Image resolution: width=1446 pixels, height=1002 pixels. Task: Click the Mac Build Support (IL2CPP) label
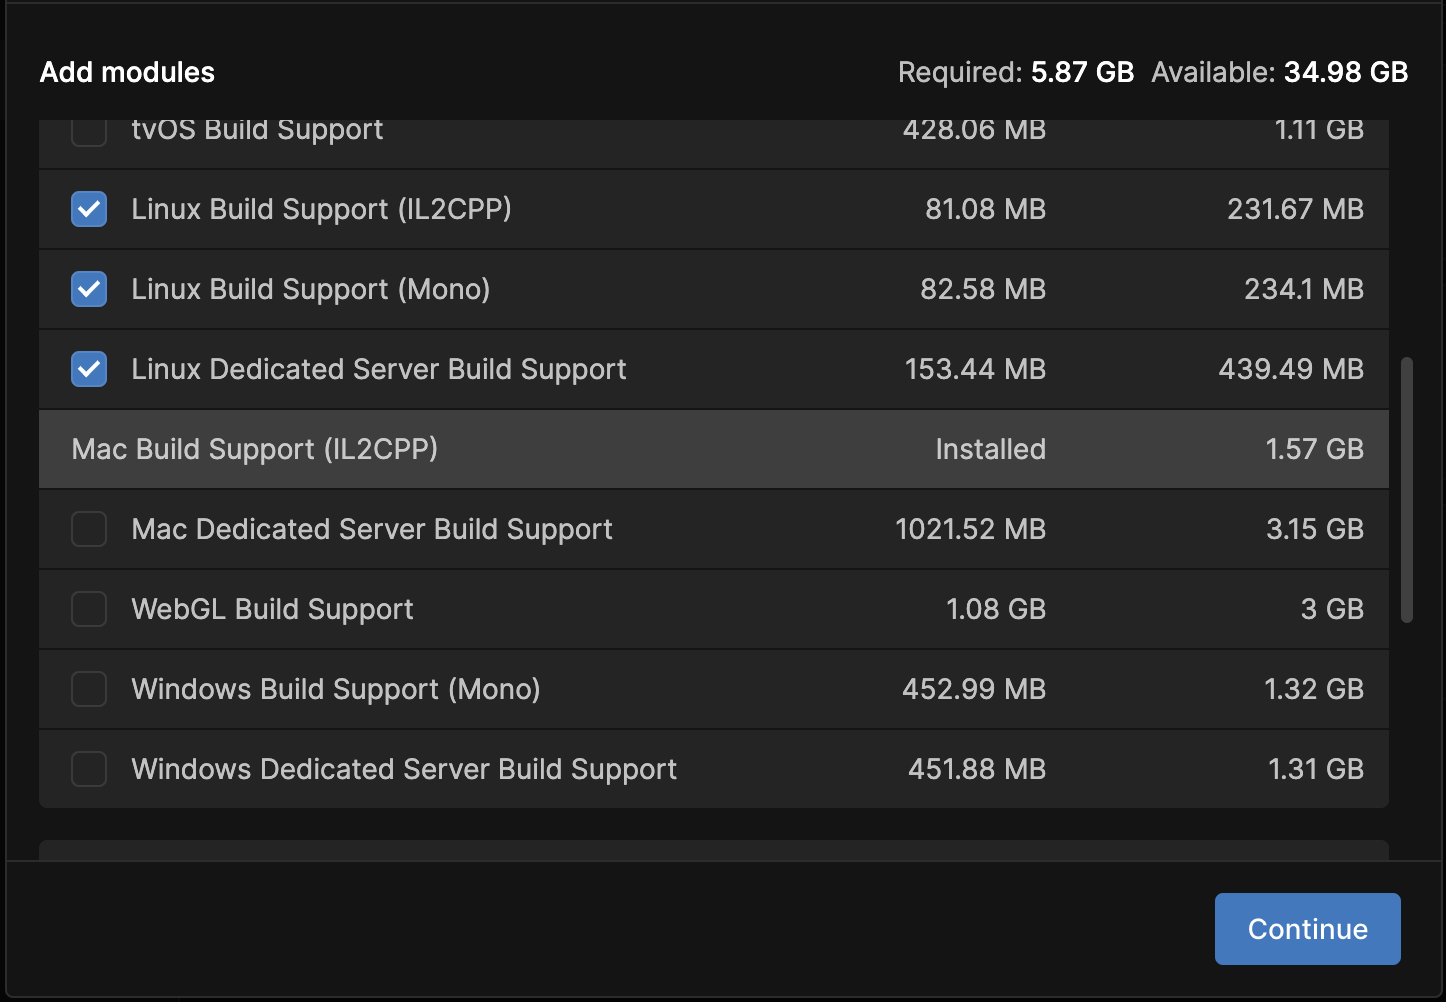(x=255, y=449)
